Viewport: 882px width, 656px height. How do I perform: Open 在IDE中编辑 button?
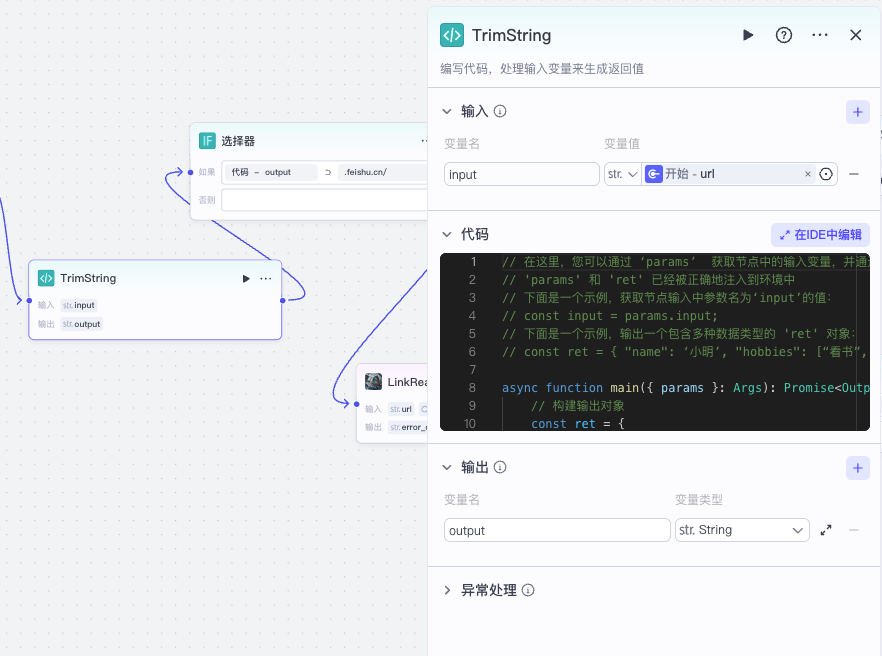(820, 235)
